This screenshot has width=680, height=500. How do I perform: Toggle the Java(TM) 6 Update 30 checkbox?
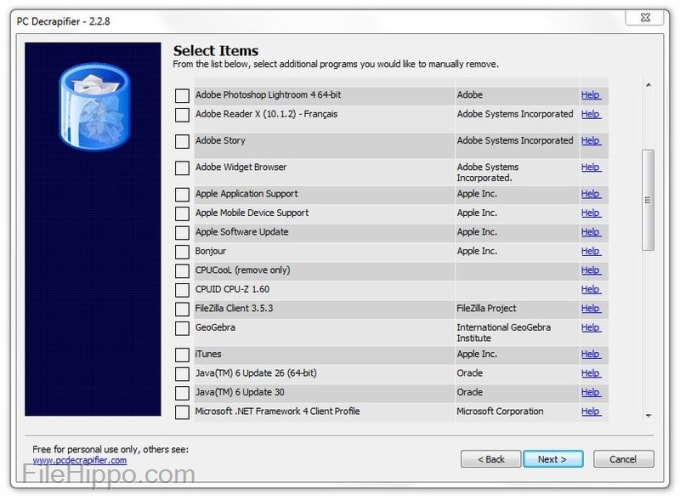[182, 393]
